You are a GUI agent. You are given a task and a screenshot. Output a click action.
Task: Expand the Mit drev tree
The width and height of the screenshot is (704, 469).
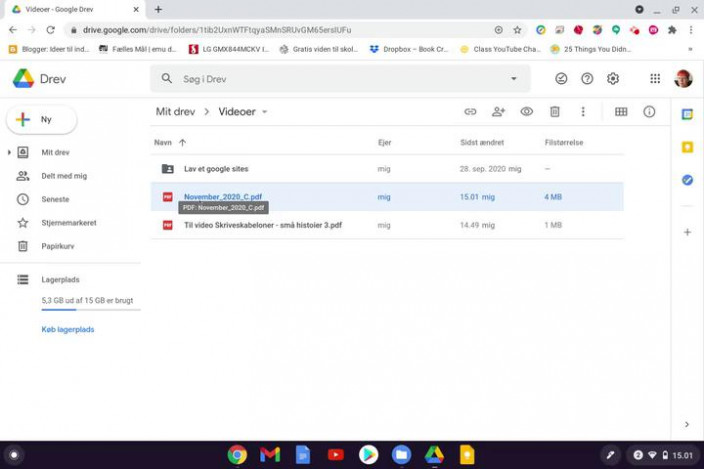click(x=10, y=153)
